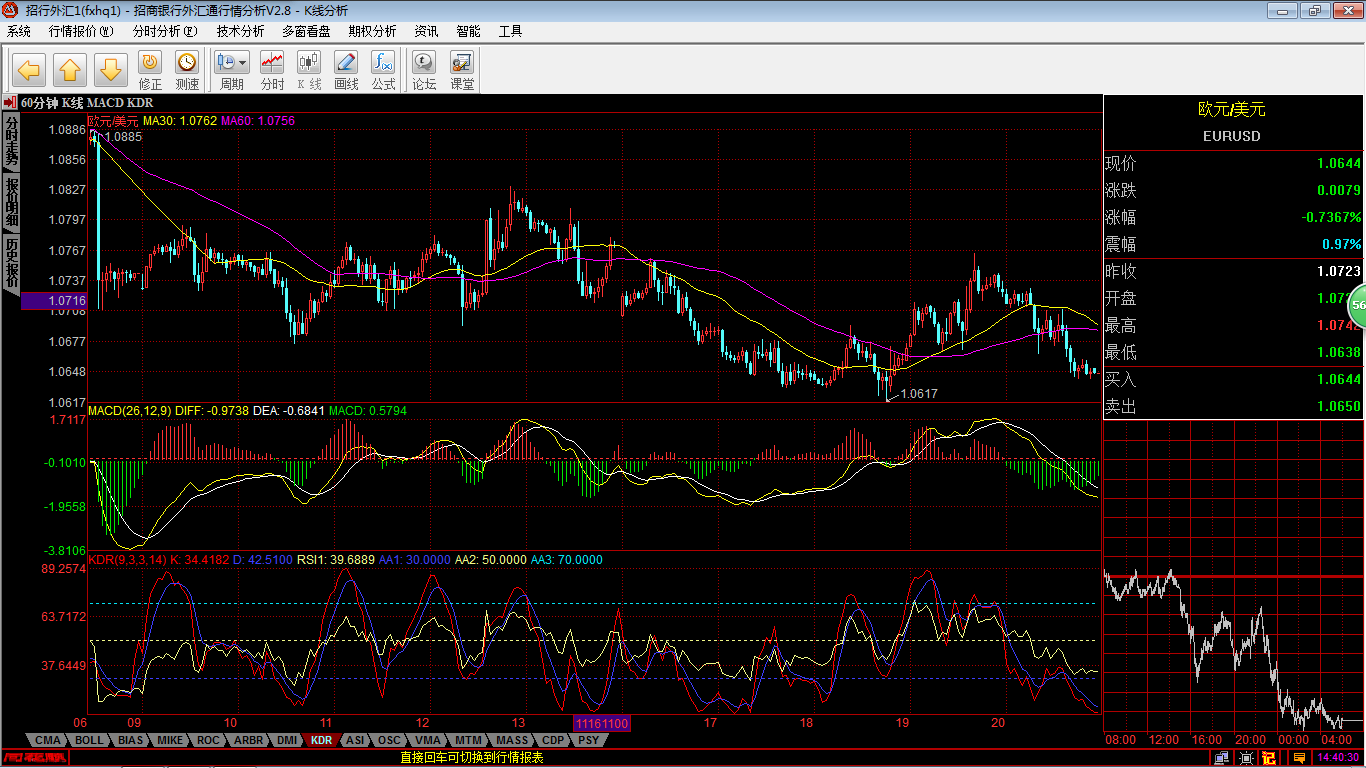Click the 11161100 date marker on timeline
1366x768 pixels.
pyautogui.click(x=601, y=723)
